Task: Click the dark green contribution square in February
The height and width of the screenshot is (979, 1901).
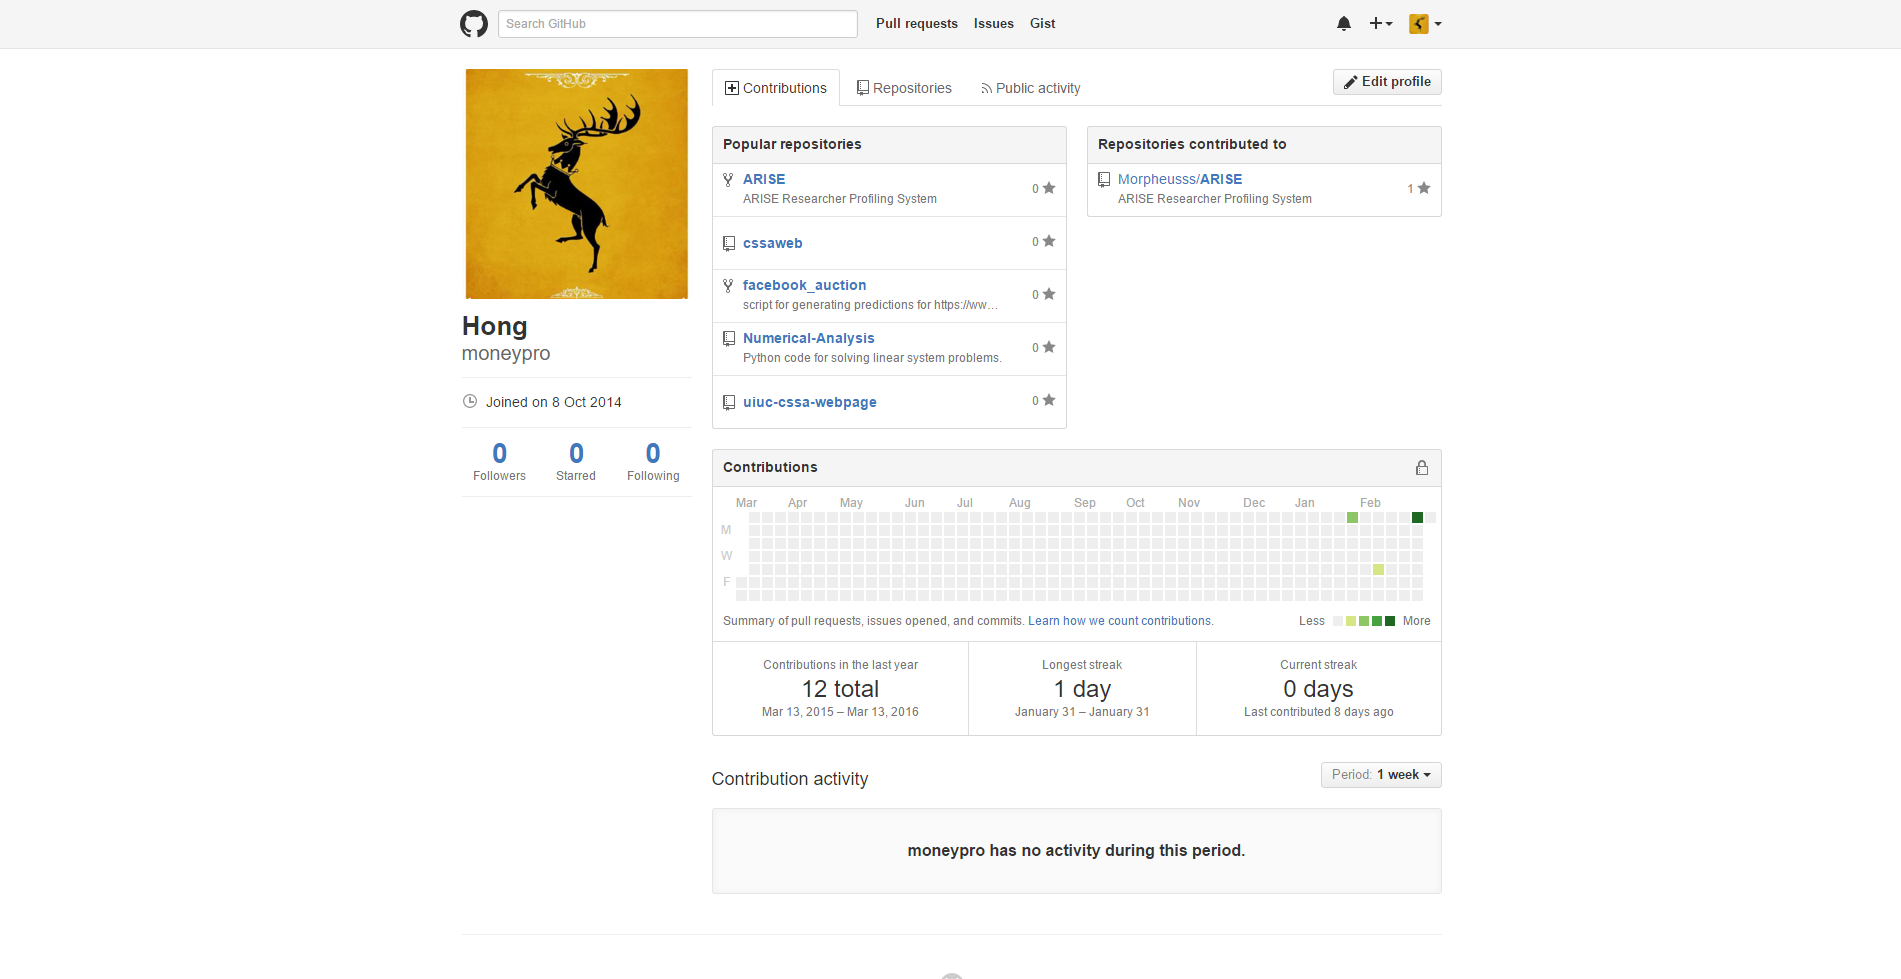Action: (1417, 517)
